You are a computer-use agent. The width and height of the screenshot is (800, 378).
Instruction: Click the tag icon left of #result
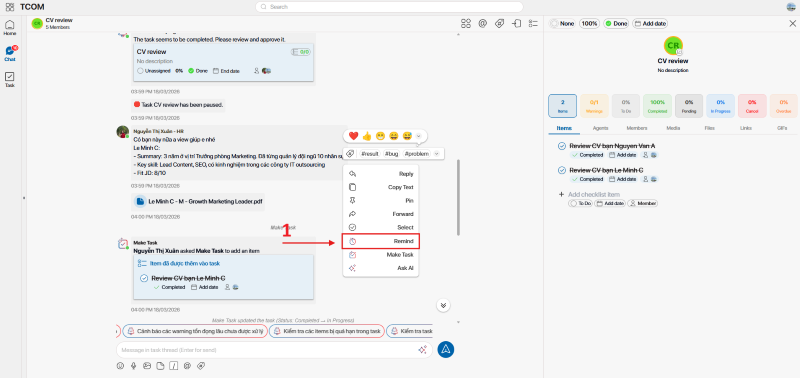[x=350, y=154]
